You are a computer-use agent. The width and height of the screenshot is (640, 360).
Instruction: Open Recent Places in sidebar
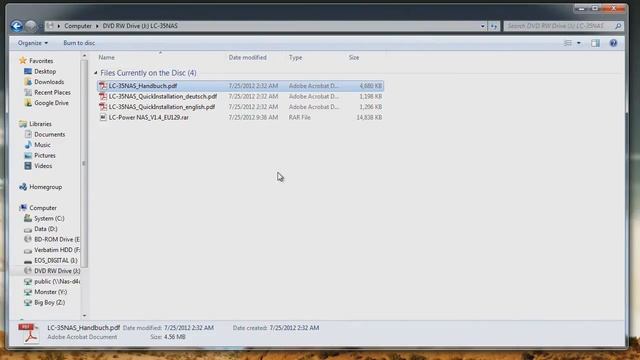click(52, 93)
